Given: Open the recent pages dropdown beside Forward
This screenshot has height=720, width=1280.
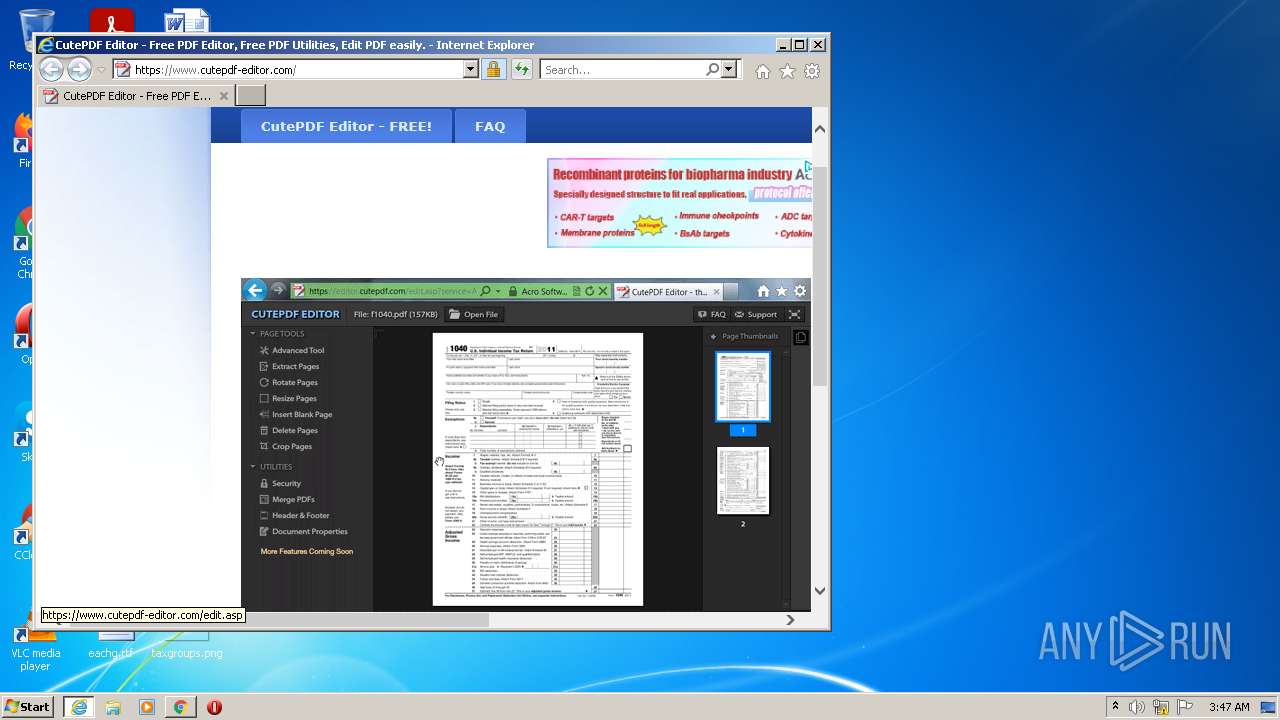Looking at the screenshot, I should [101, 70].
